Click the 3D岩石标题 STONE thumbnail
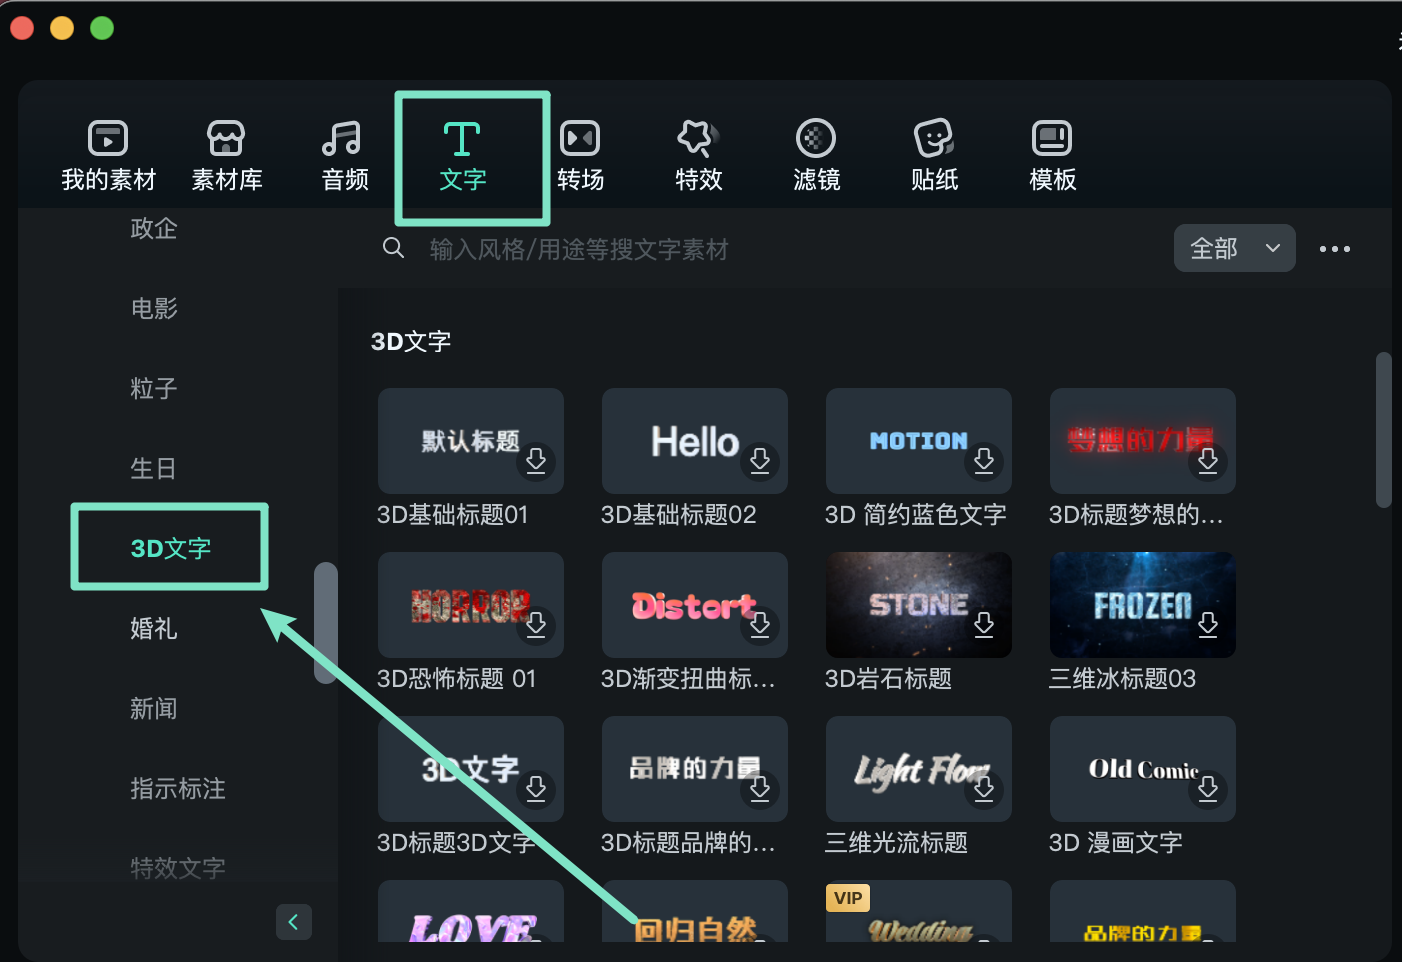 tap(918, 605)
